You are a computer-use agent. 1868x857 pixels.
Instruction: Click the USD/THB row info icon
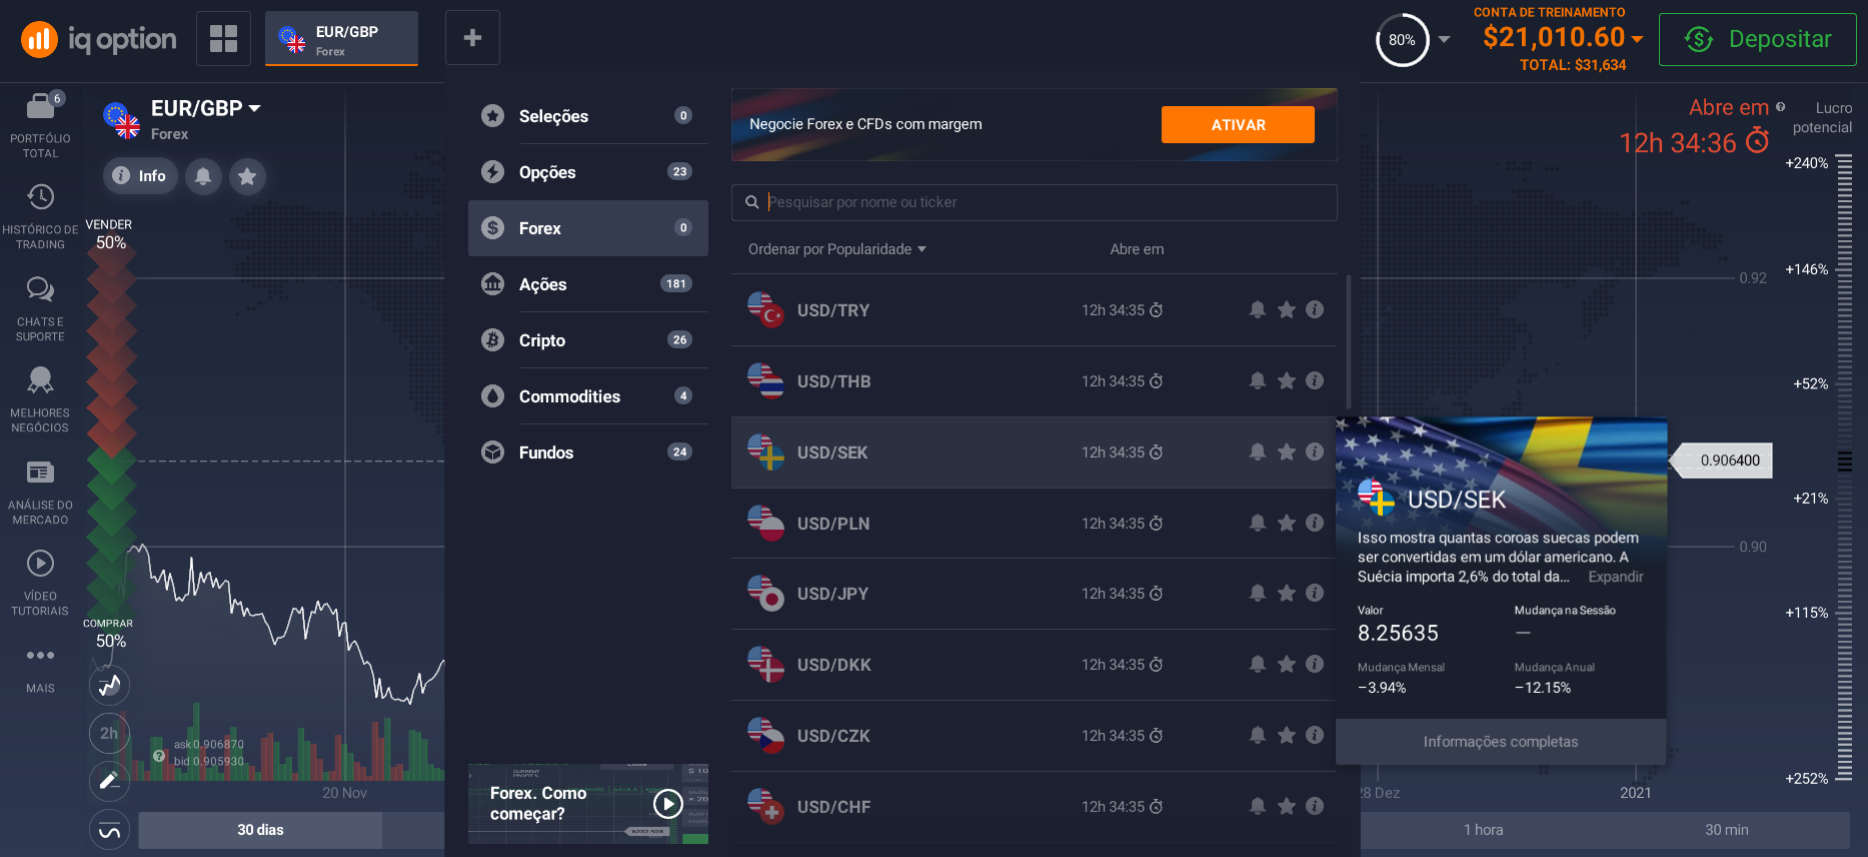coord(1315,381)
